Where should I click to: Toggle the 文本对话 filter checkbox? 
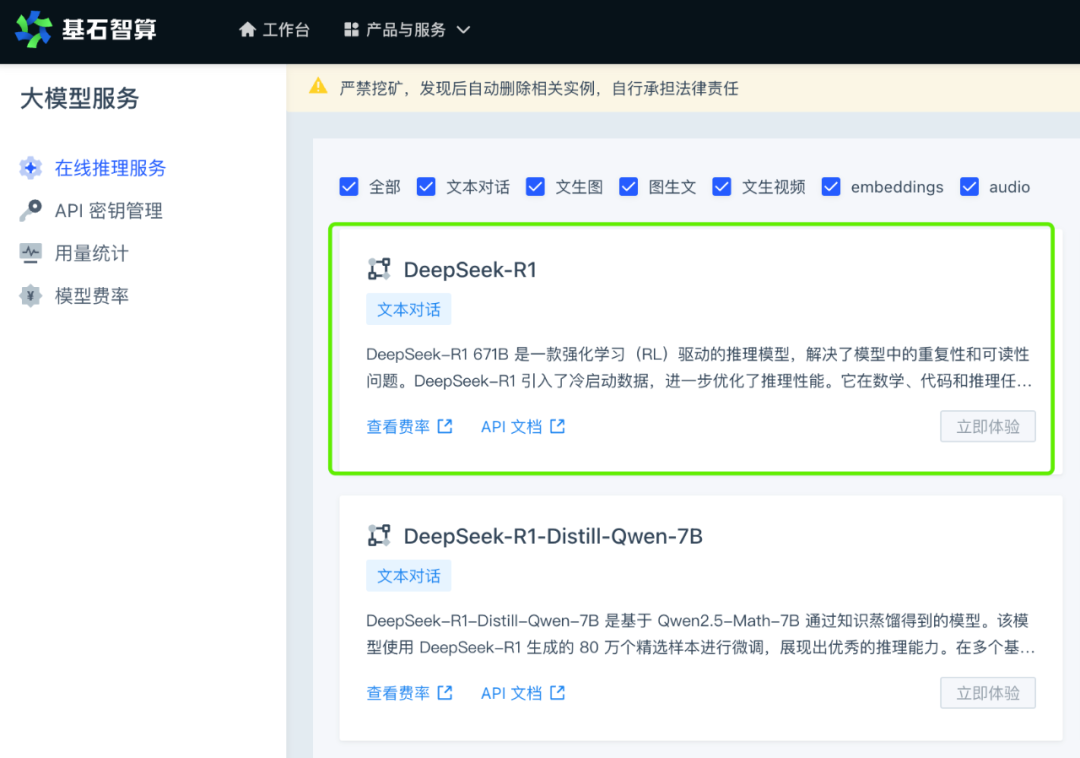click(426, 187)
